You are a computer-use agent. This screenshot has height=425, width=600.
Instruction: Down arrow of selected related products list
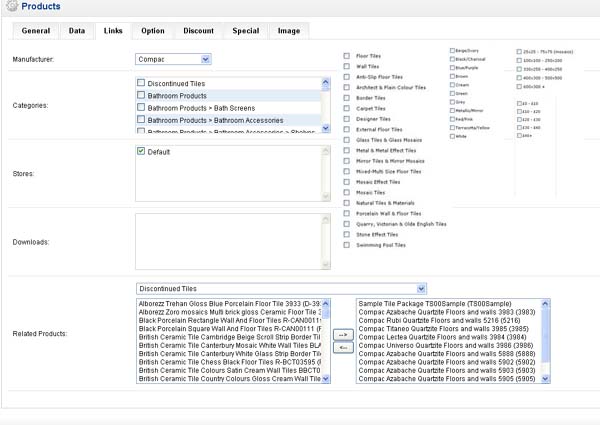(x=545, y=379)
